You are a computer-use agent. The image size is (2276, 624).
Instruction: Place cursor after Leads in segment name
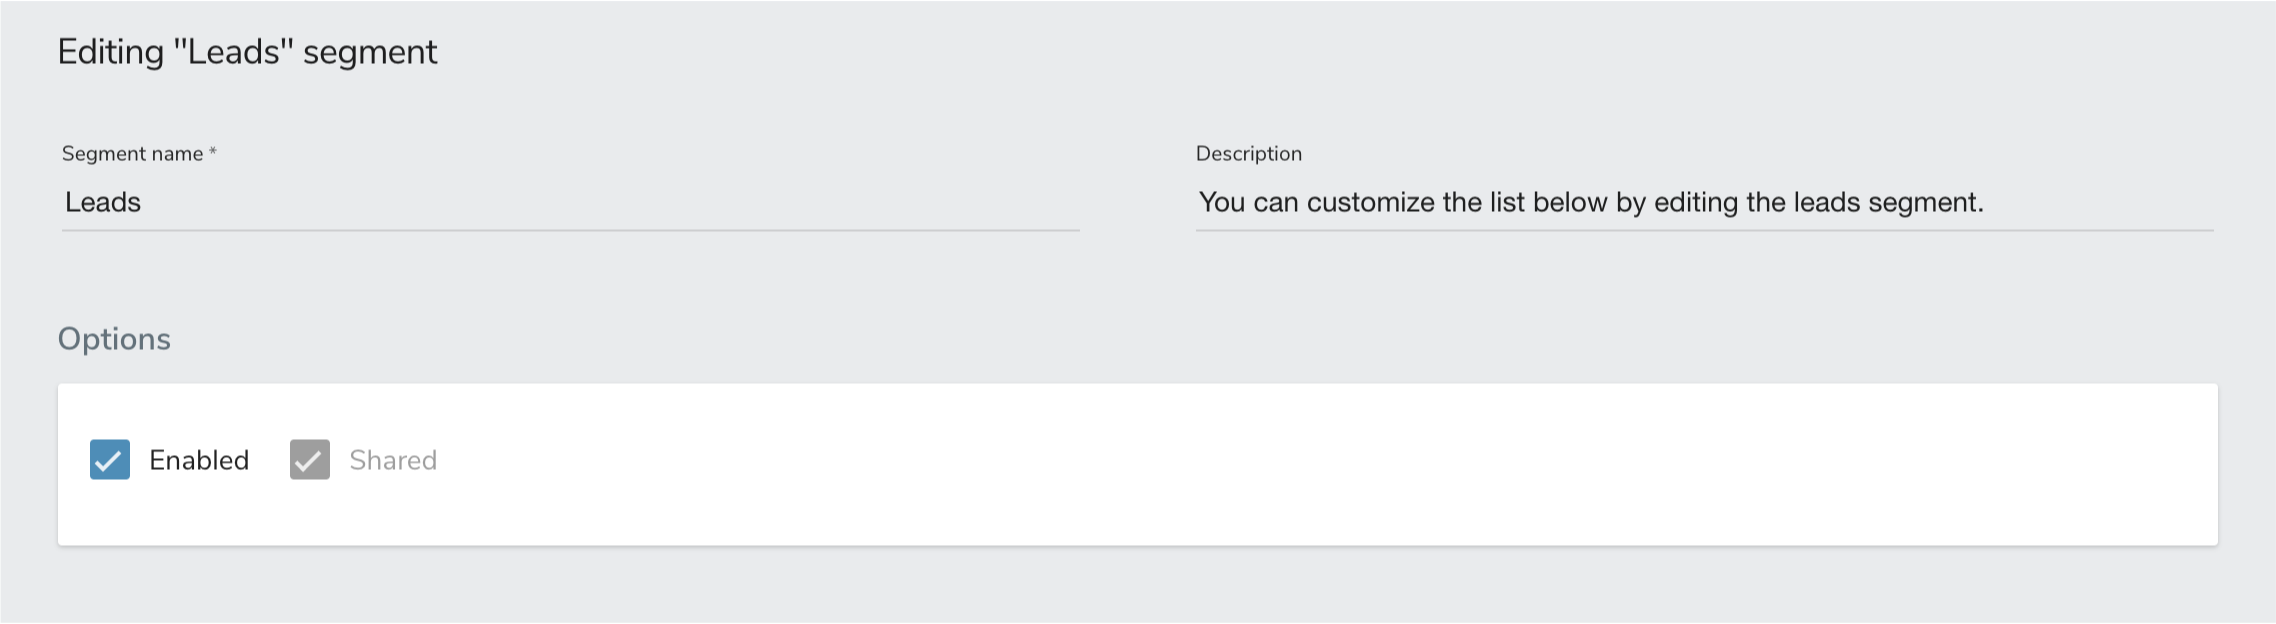coord(143,203)
